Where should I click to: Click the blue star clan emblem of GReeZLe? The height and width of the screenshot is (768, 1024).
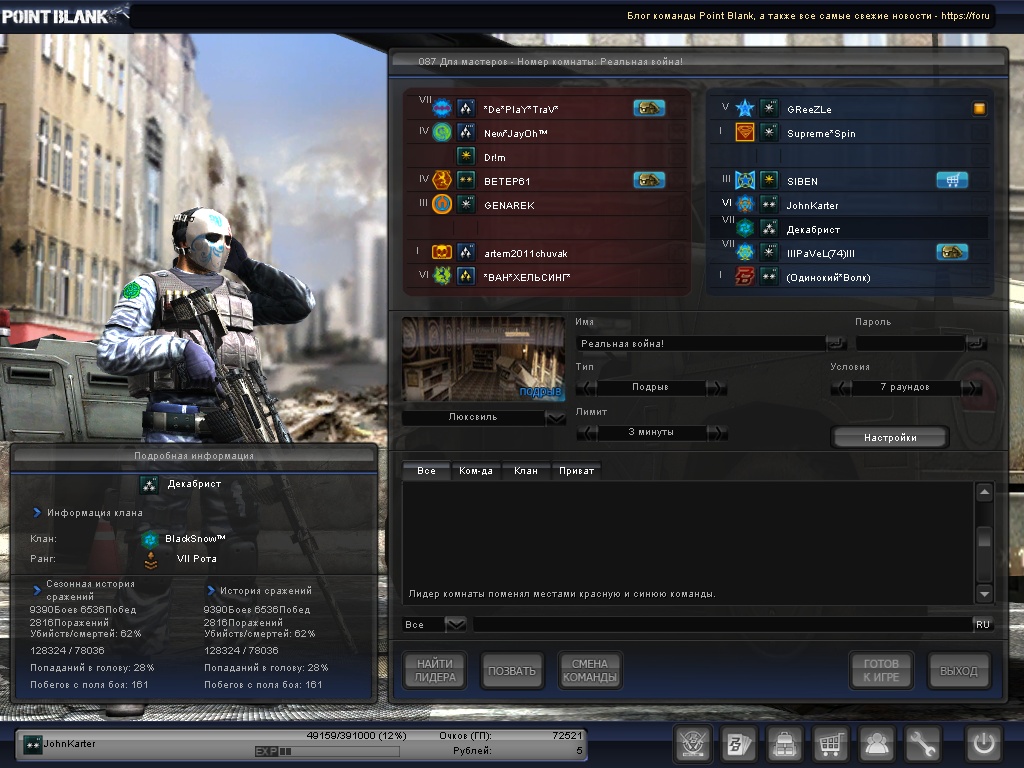tap(744, 108)
